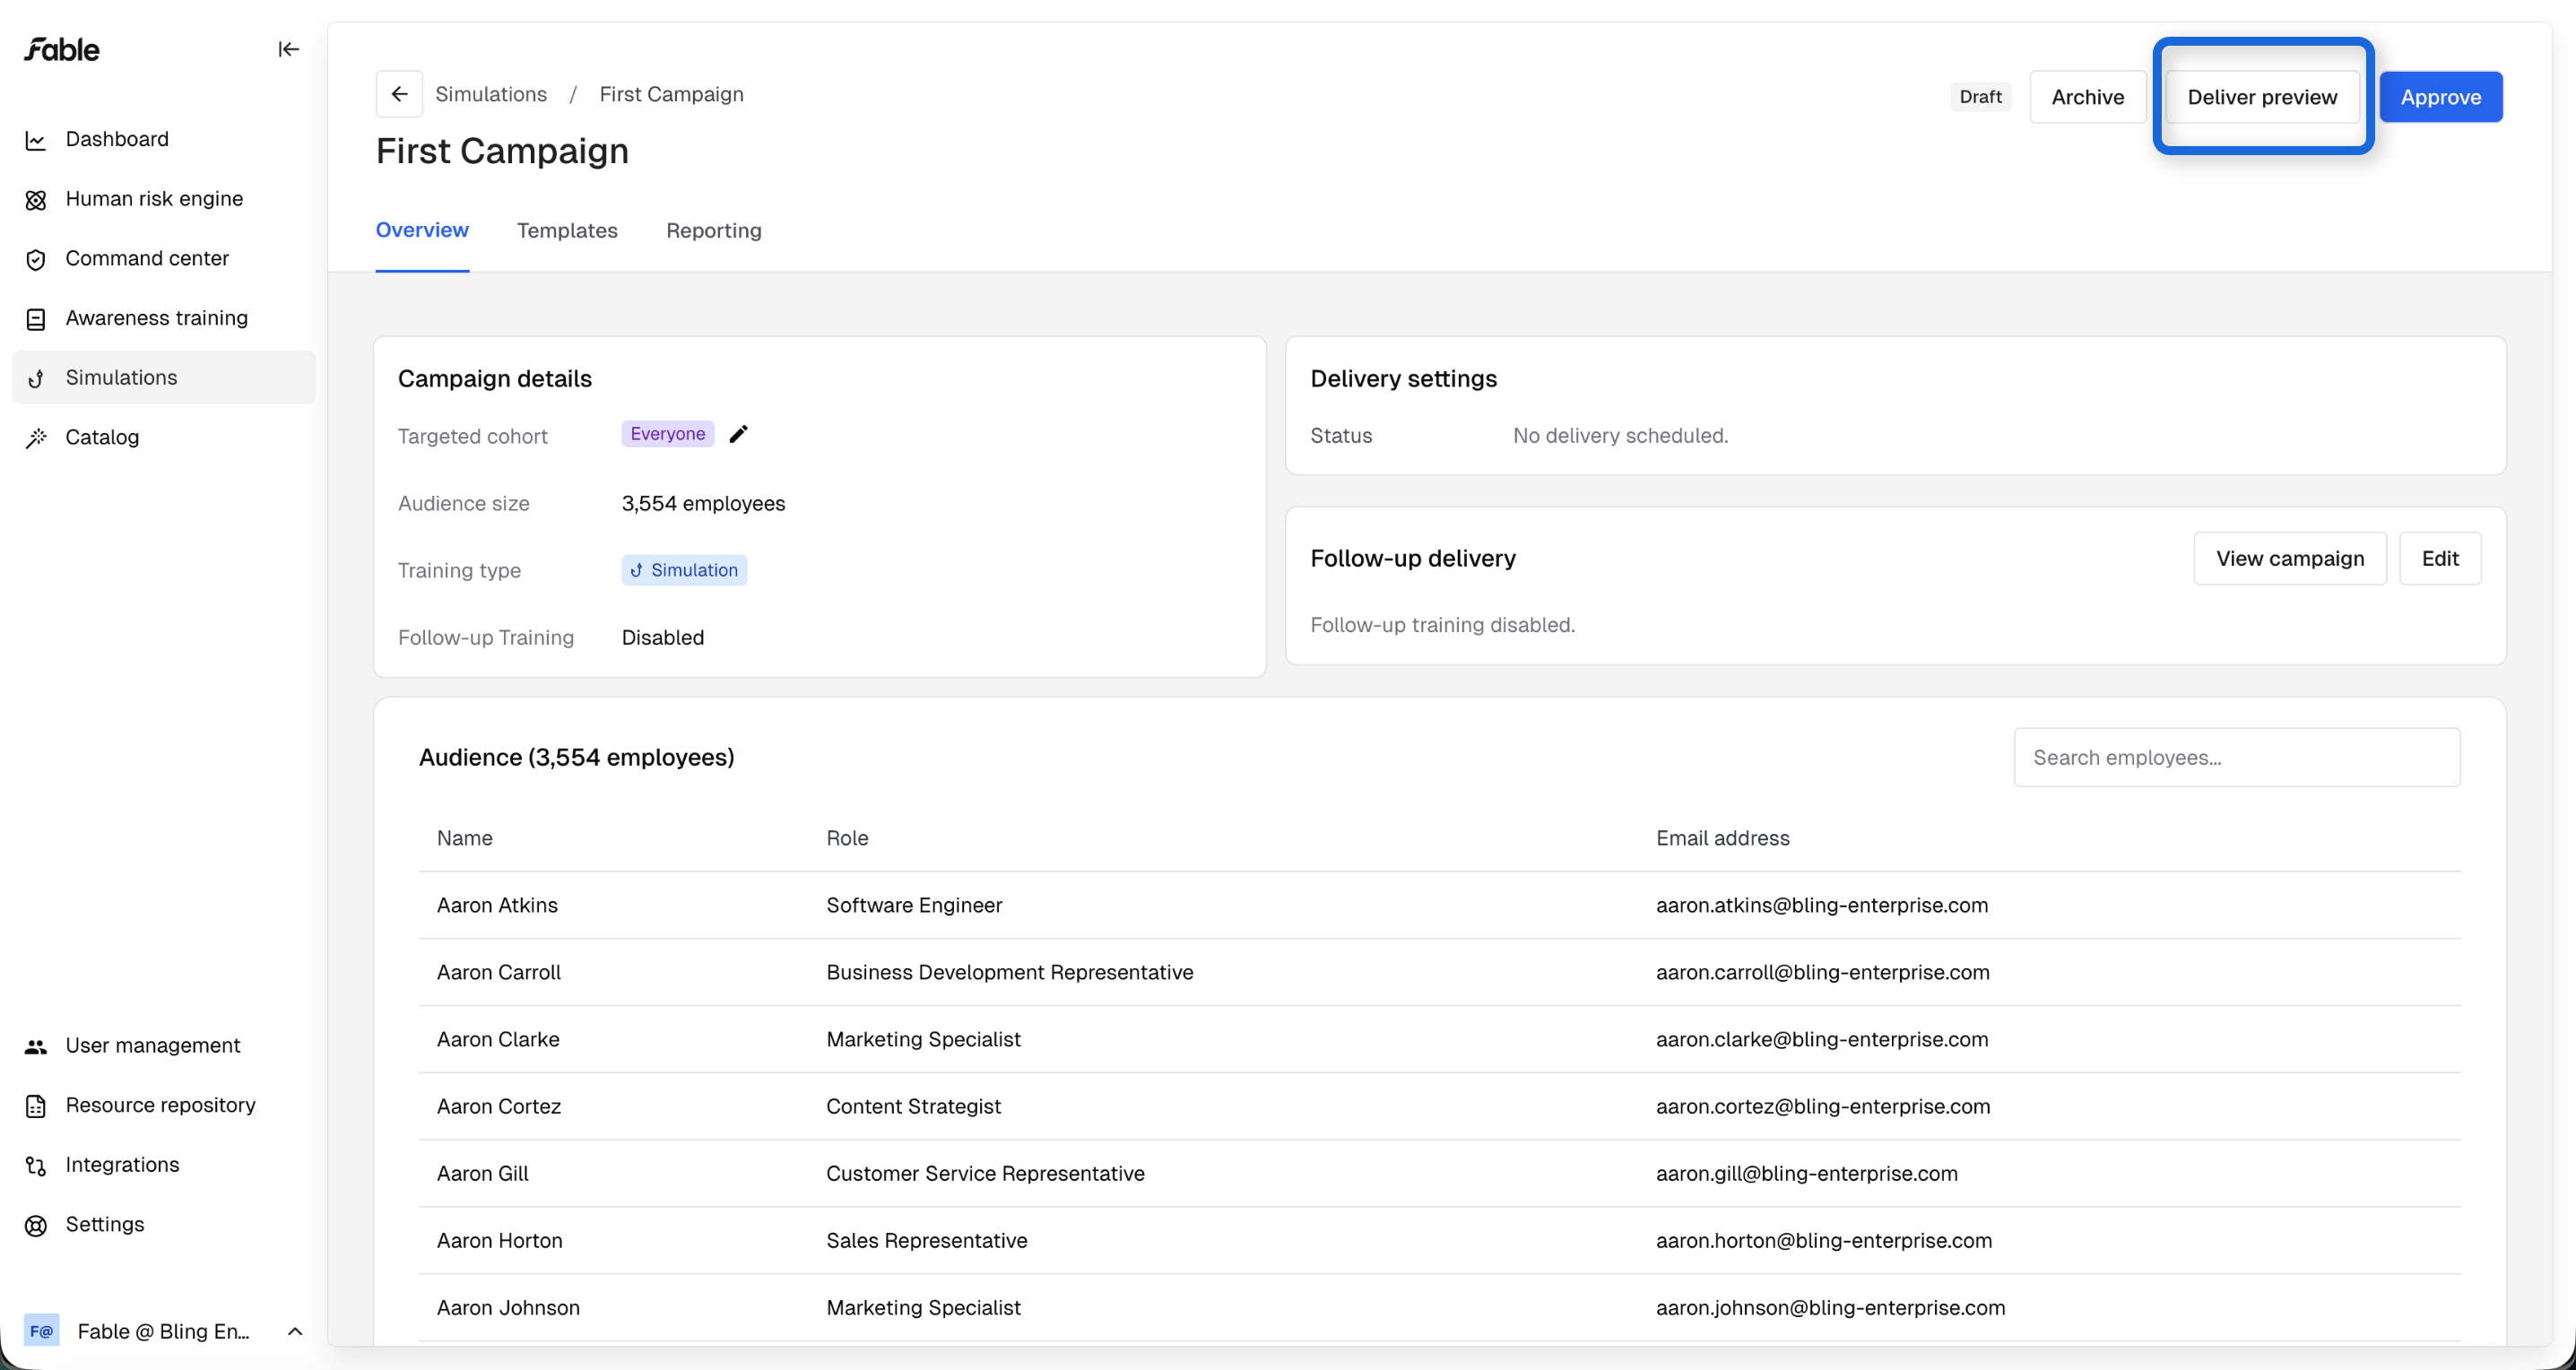2576x1370 pixels.
Task: Click the Human risk engine icon
Action: pyautogui.click(x=36, y=200)
